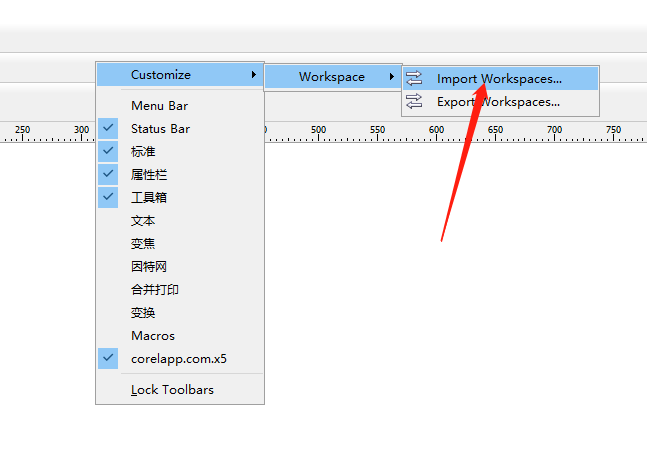Uncheck the corelapp.com.x5 toolbar

[180, 359]
